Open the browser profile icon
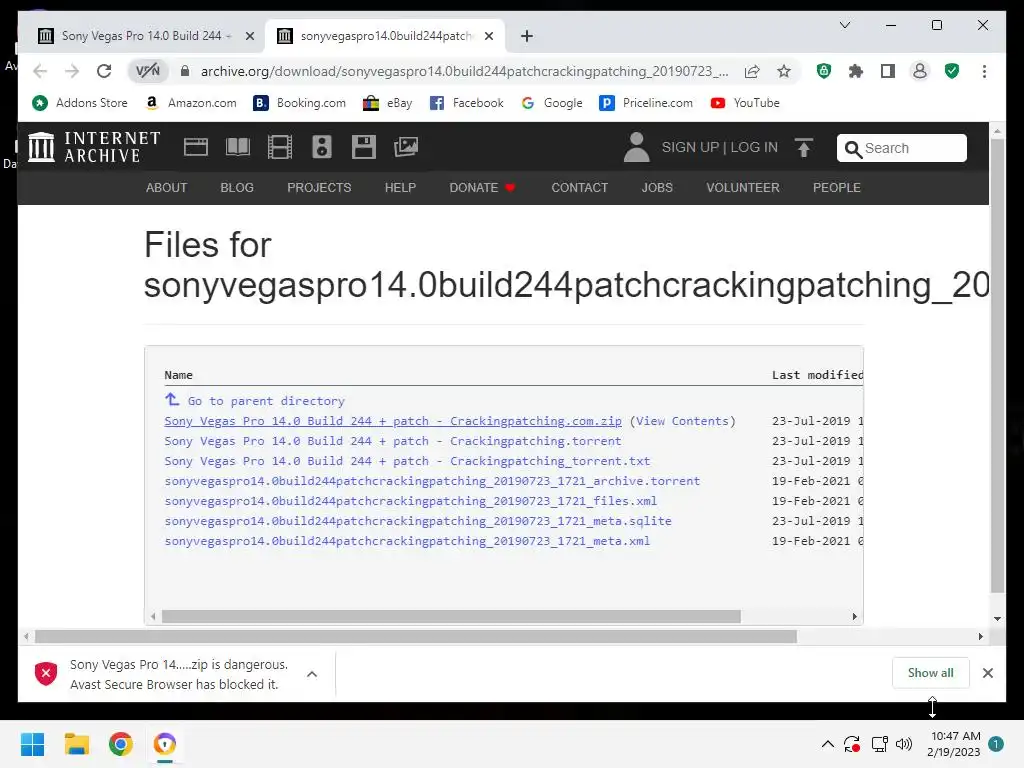This screenshot has width=1024, height=768. point(920,71)
